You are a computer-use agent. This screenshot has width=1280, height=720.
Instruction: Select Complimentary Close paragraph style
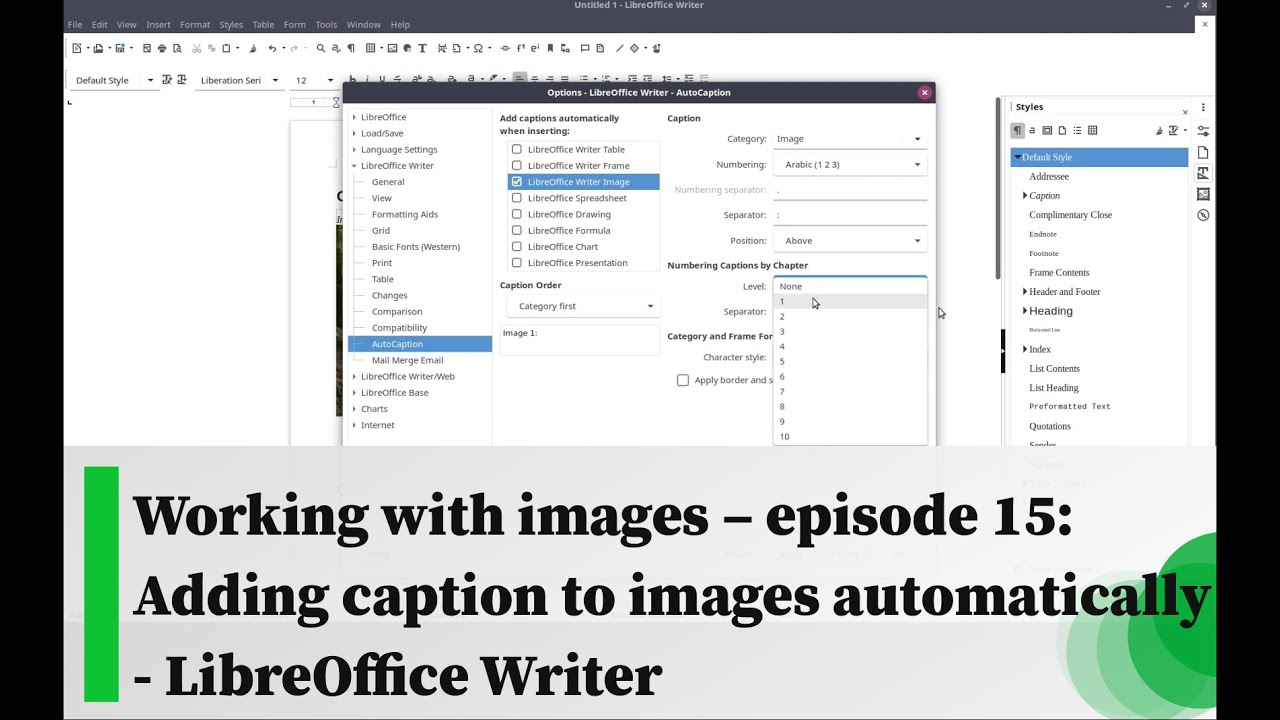click(x=1070, y=215)
